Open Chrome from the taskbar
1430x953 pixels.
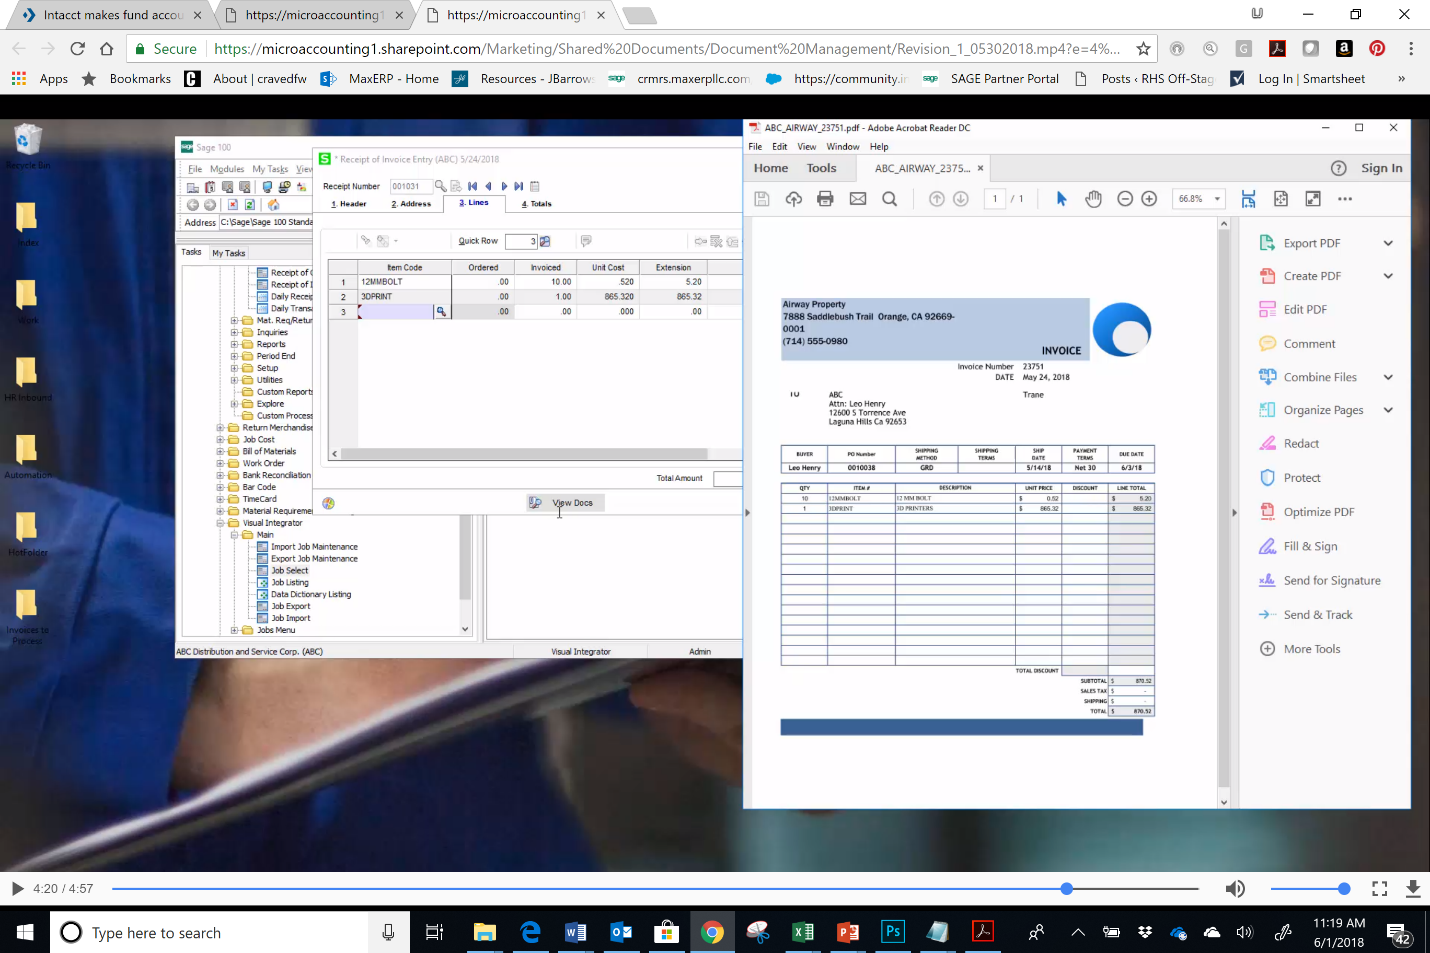[712, 932]
